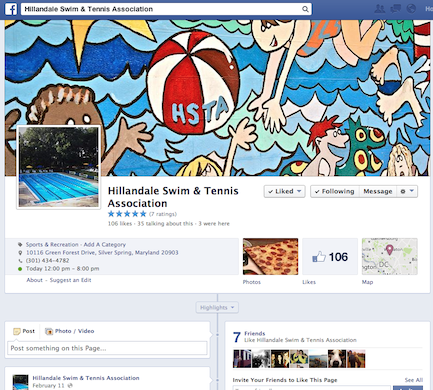Image resolution: width=433 pixels, height=390 pixels.
Task: Toggle the Following button
Action: (335, 191)
